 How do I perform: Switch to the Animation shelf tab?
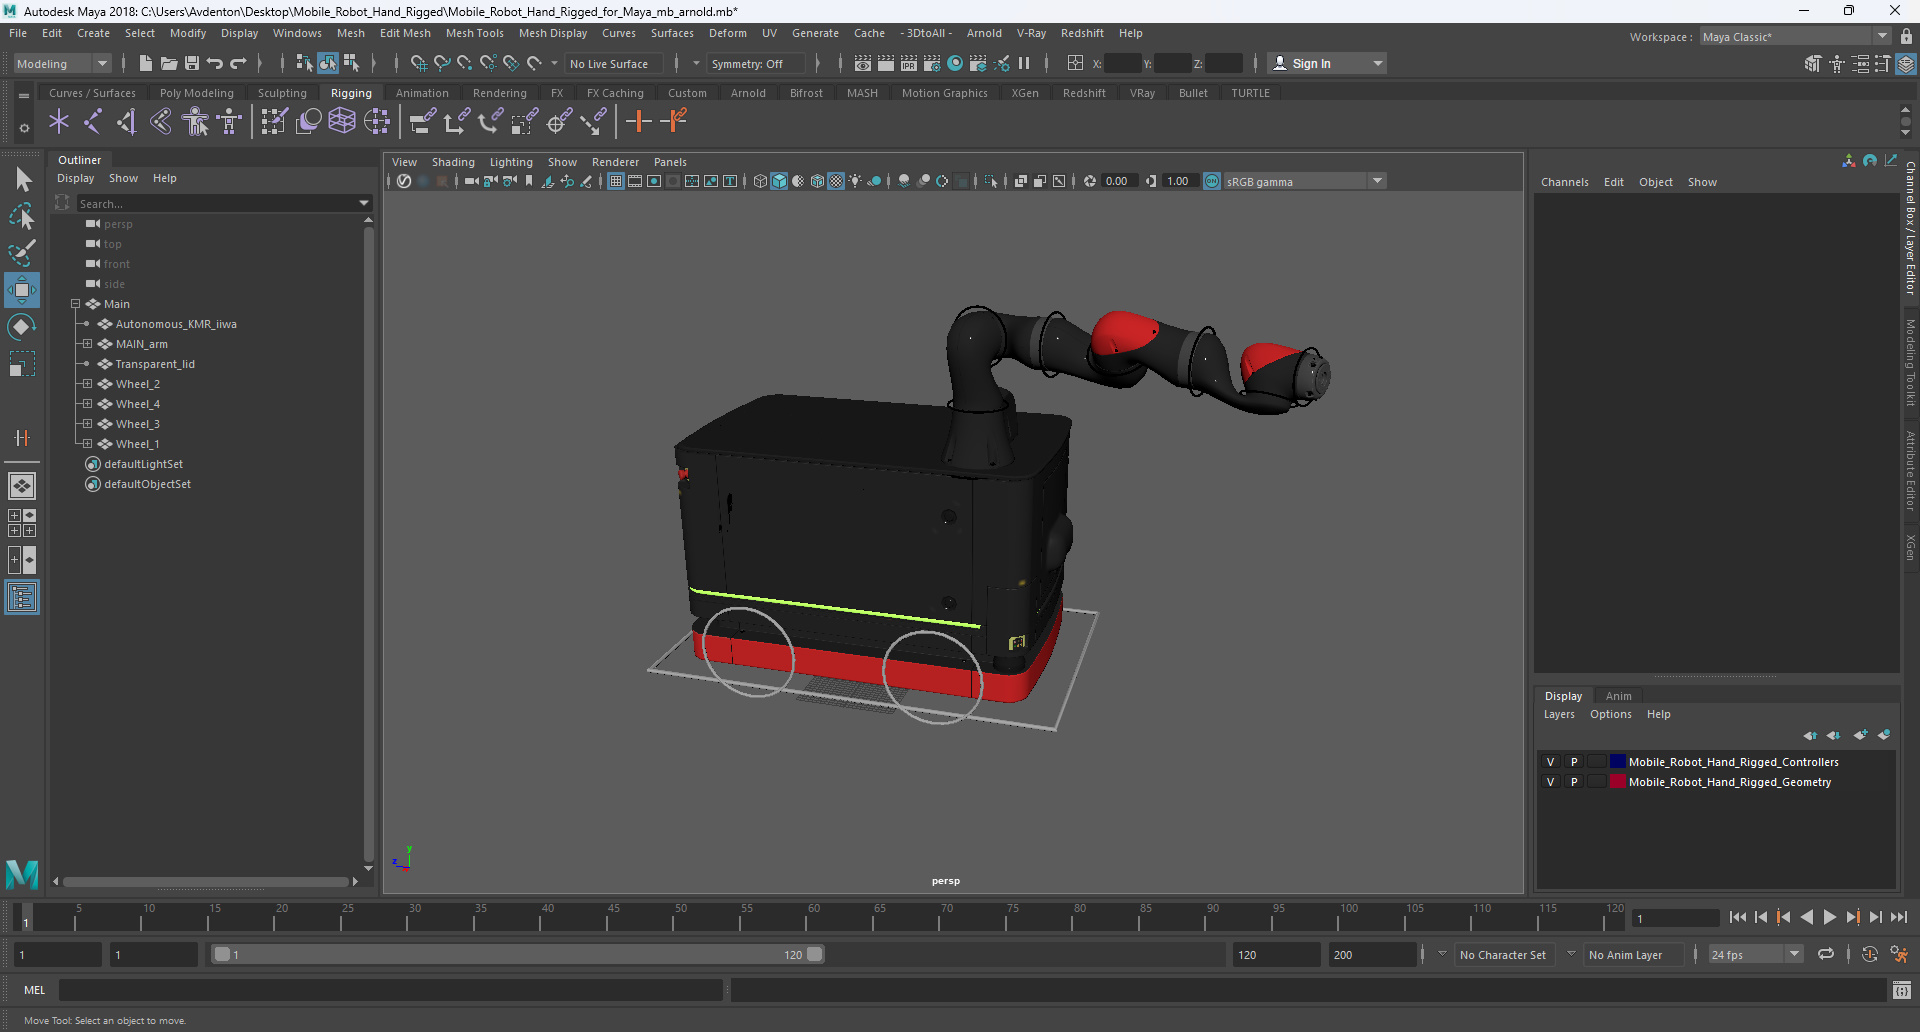pos(422,93)
